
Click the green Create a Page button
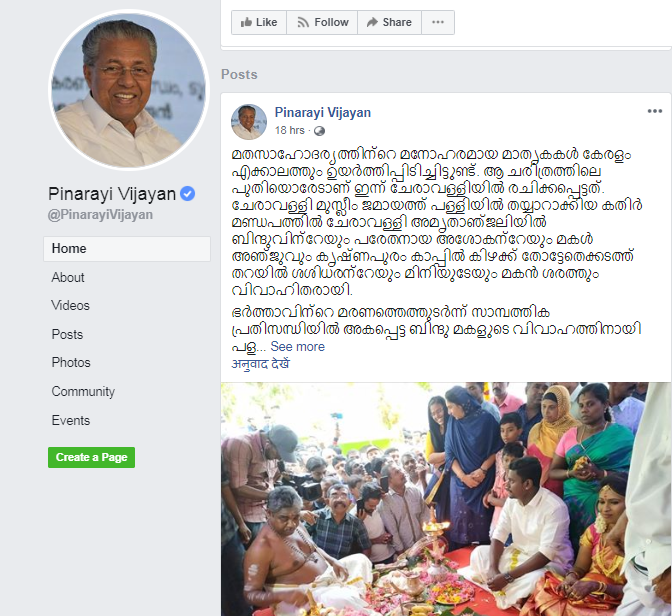pos(91,457)
